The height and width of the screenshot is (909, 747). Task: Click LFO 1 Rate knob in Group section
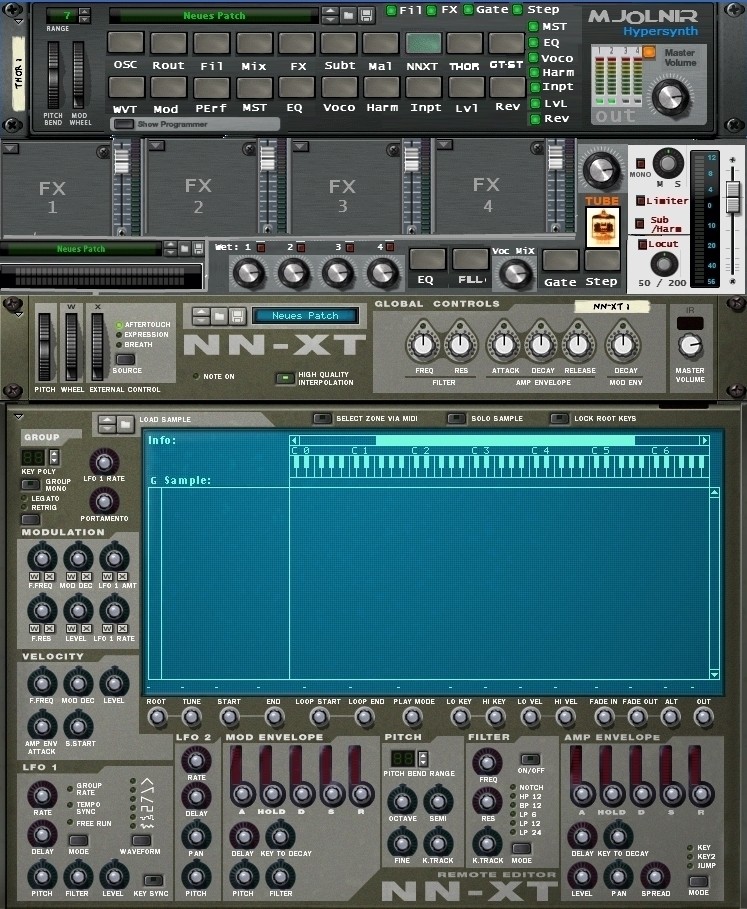tap(104, 462)
